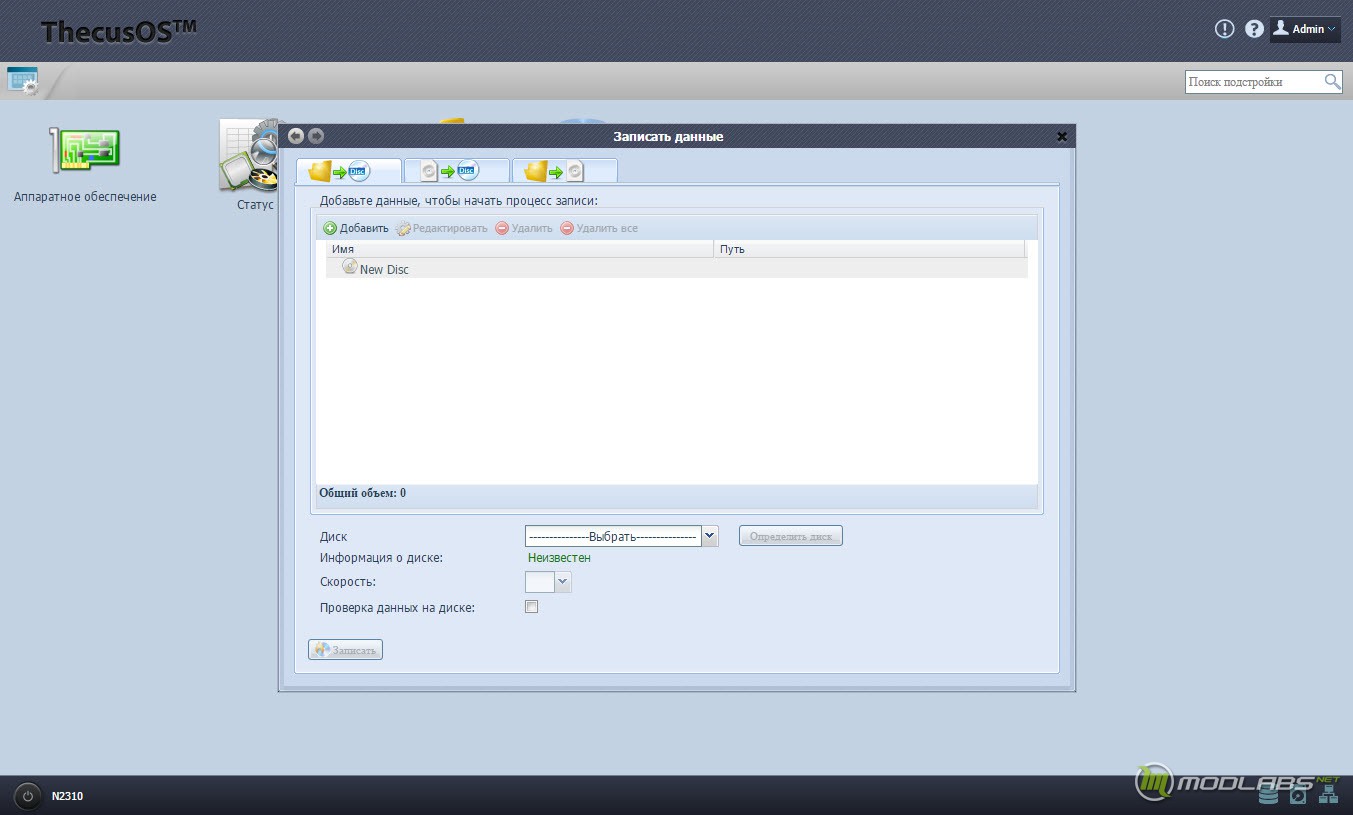Toggle Проверка данных на диске checkbox
The height and width of the screenshot is (815, 1353).
[x=532, y=607]
